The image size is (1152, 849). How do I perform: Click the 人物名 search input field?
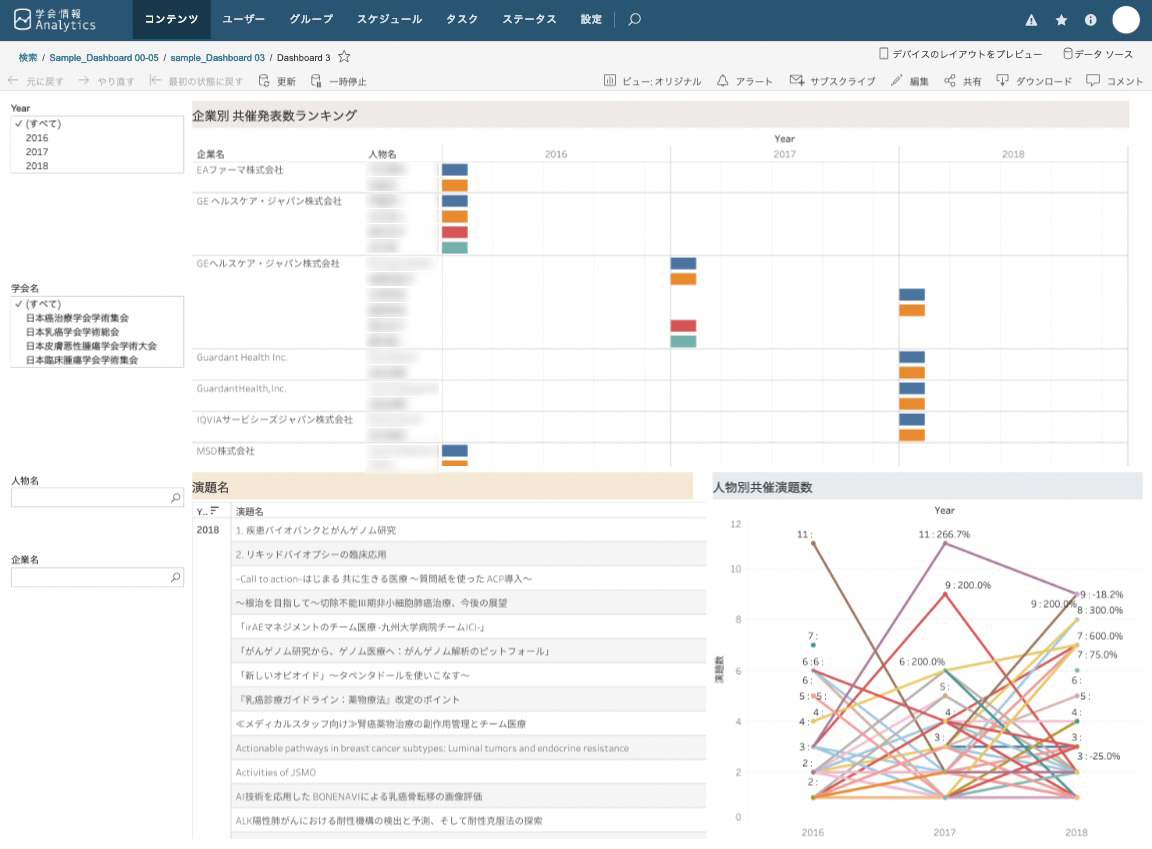point(97,498)
